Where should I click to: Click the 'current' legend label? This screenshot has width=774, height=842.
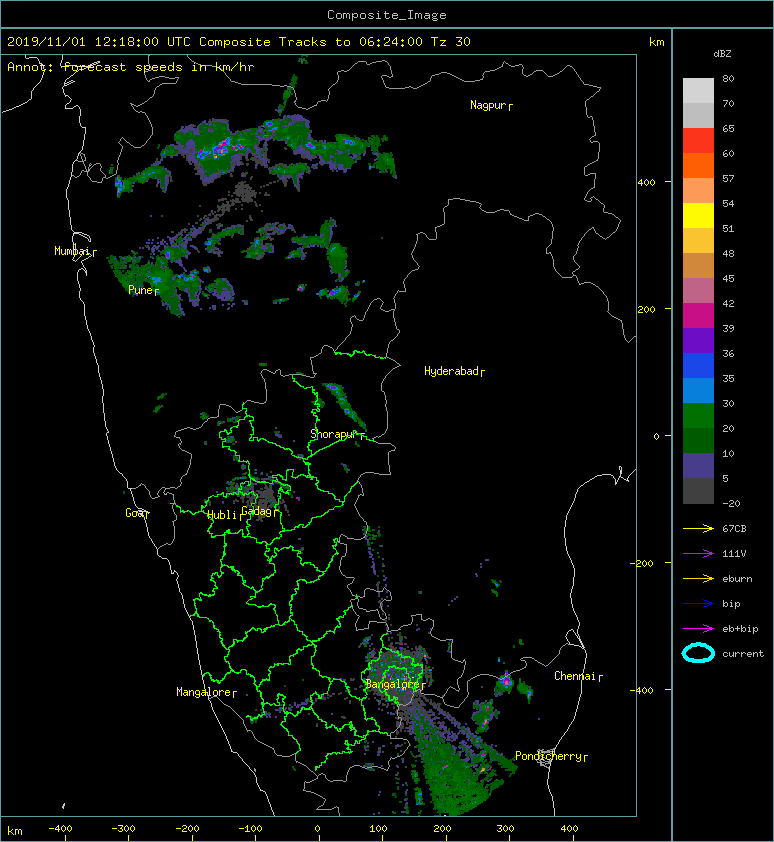(743, 654)
